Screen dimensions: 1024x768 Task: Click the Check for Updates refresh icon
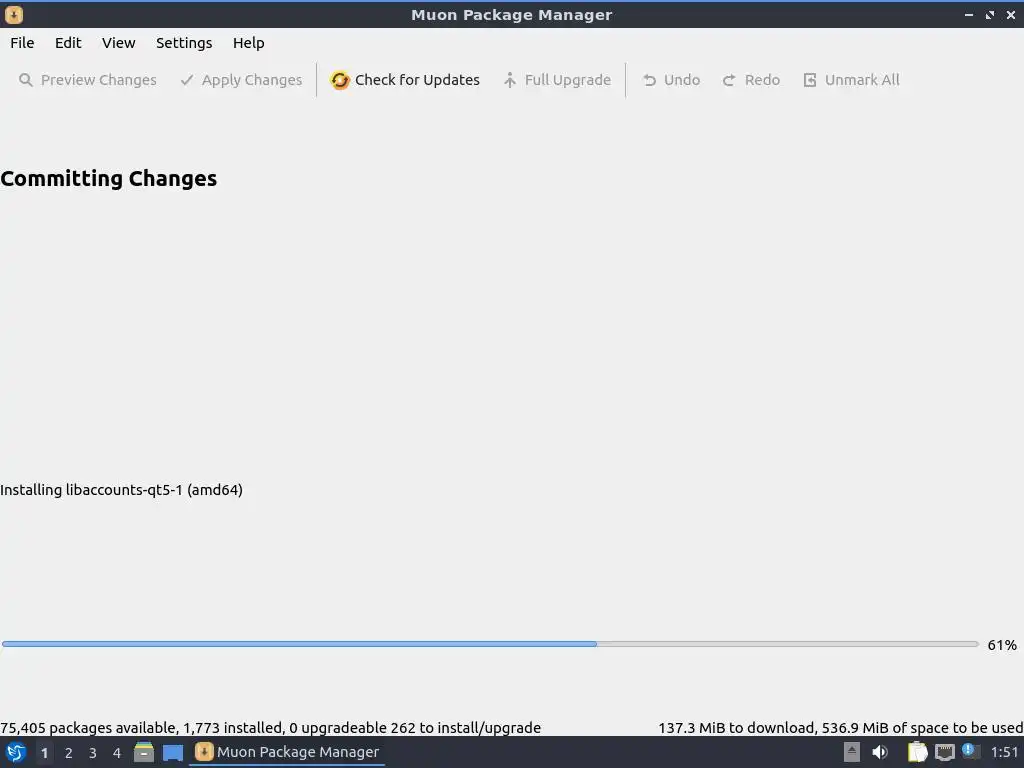click(340, 80)
